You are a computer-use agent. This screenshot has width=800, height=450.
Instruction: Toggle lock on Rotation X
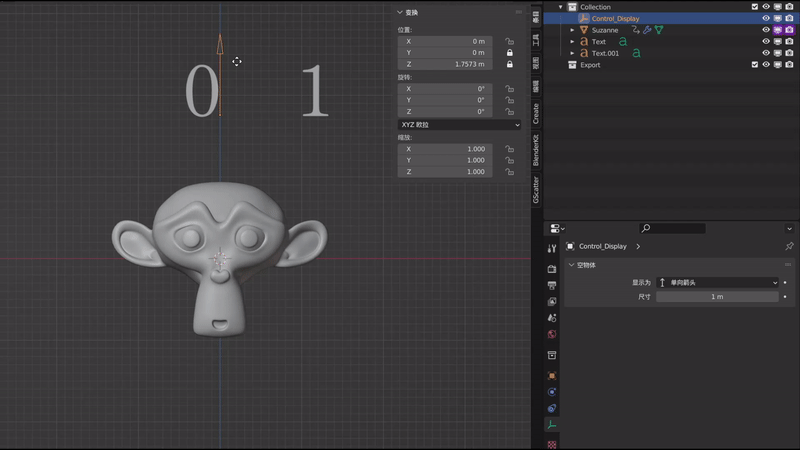click(x=509, y=89)
